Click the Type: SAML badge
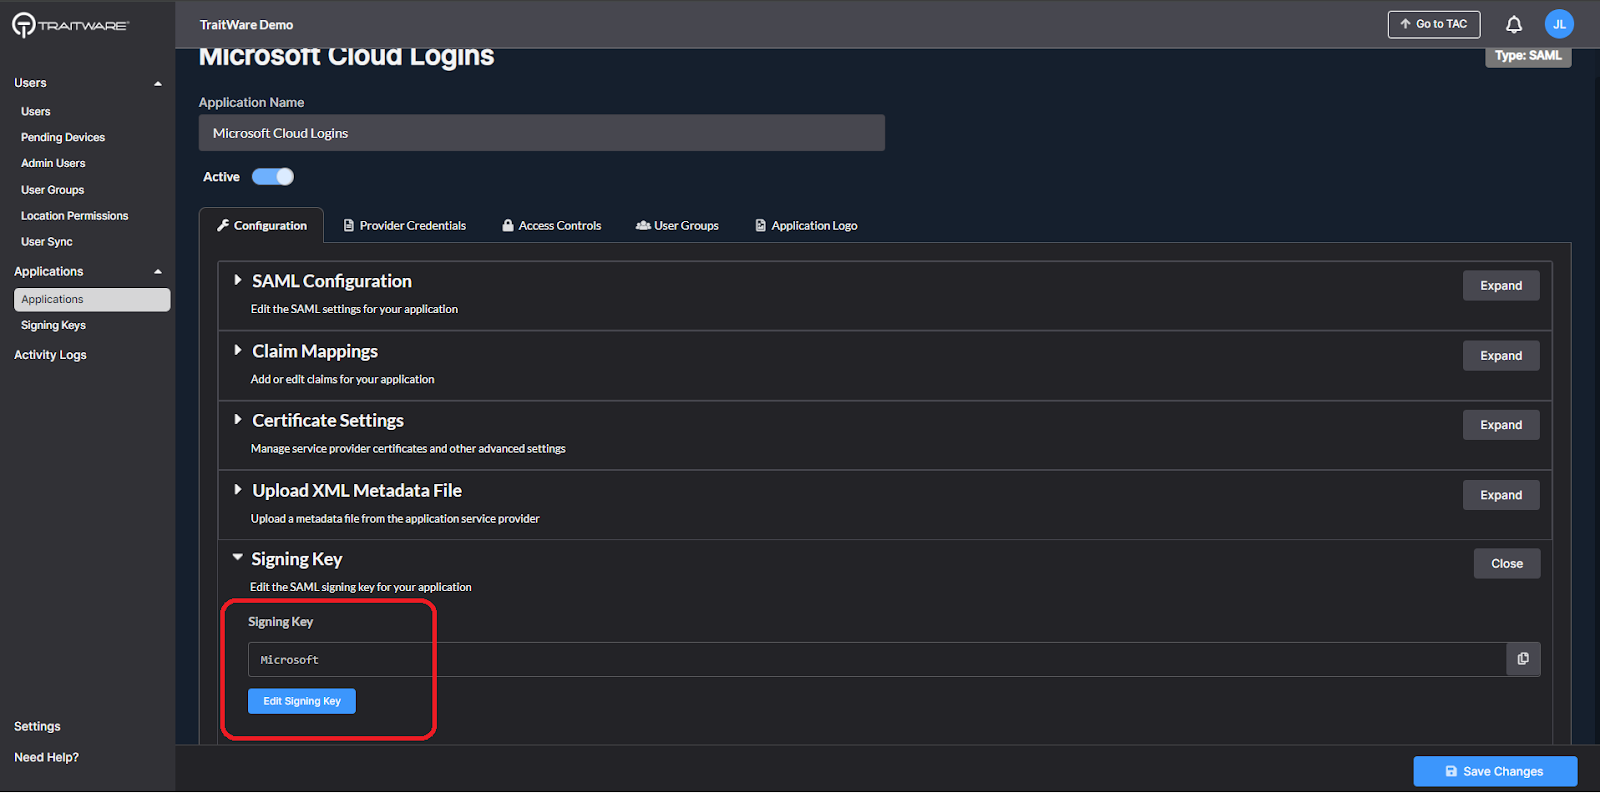 pos(1528,56)
